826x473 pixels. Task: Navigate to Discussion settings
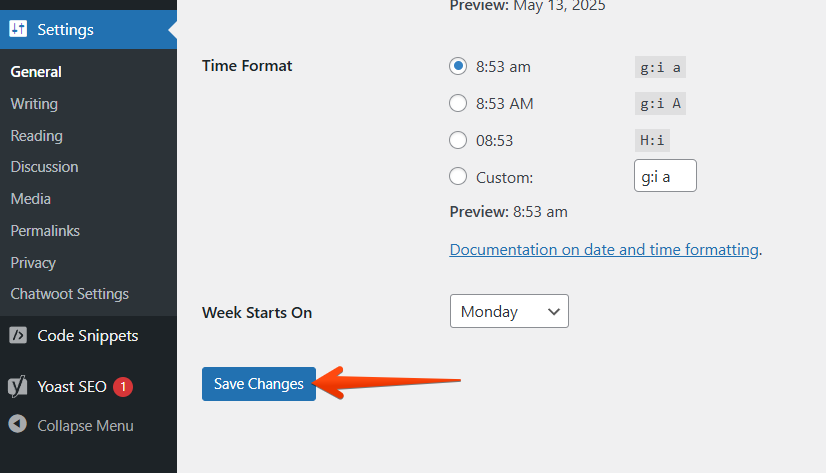tap(44, 167)
